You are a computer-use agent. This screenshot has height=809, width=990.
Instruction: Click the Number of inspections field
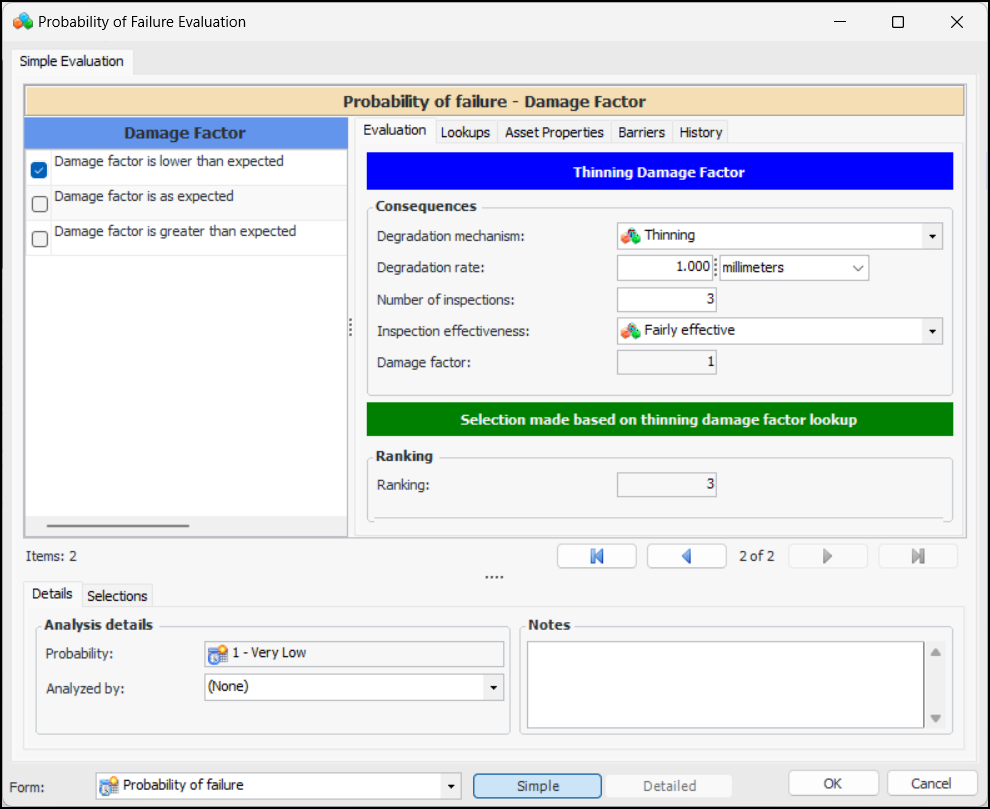(x=666, y=299)
